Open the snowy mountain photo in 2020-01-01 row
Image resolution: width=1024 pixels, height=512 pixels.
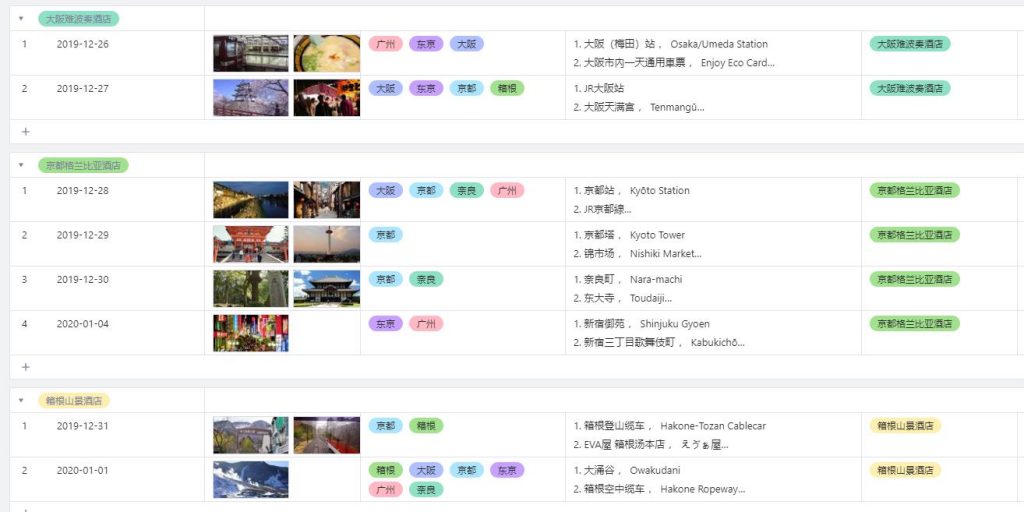pos(250,479)
